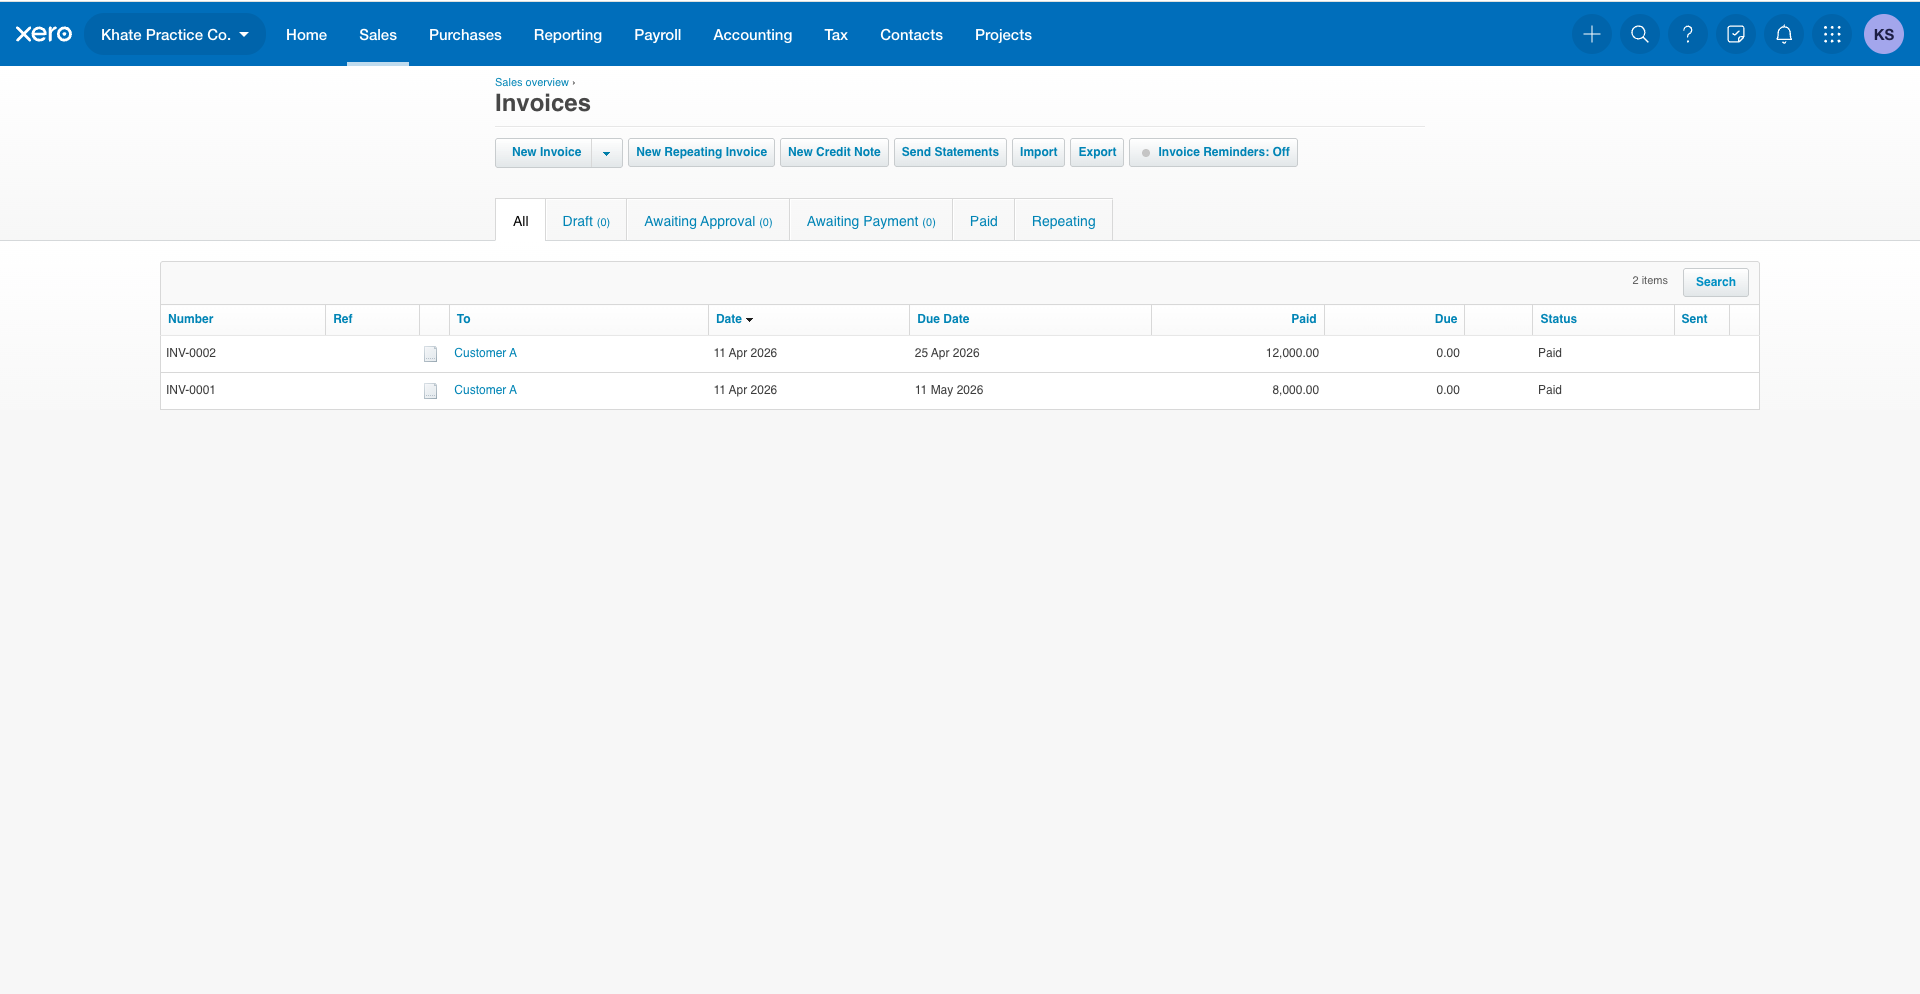The image size is (1920, 994).
Task: Sort by the Sent column header
Action: [x=1694, y=319]
